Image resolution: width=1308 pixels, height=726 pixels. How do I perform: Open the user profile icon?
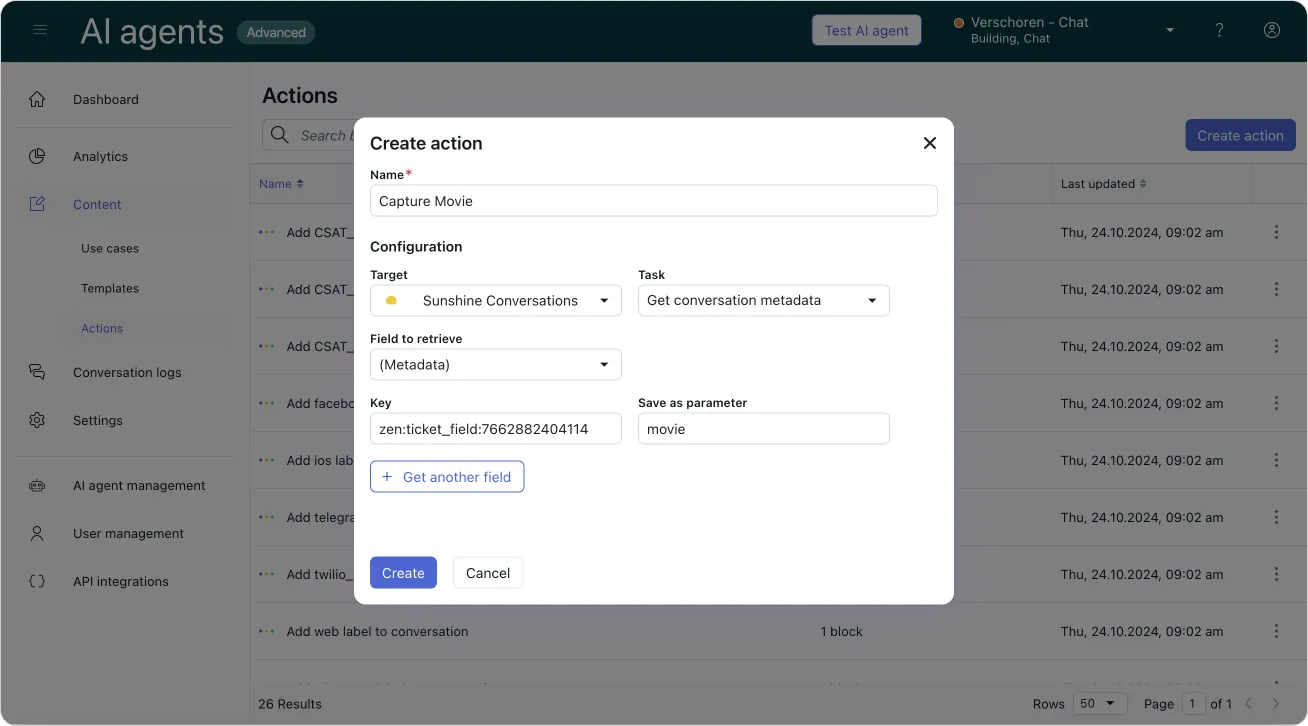(1271, 30)
